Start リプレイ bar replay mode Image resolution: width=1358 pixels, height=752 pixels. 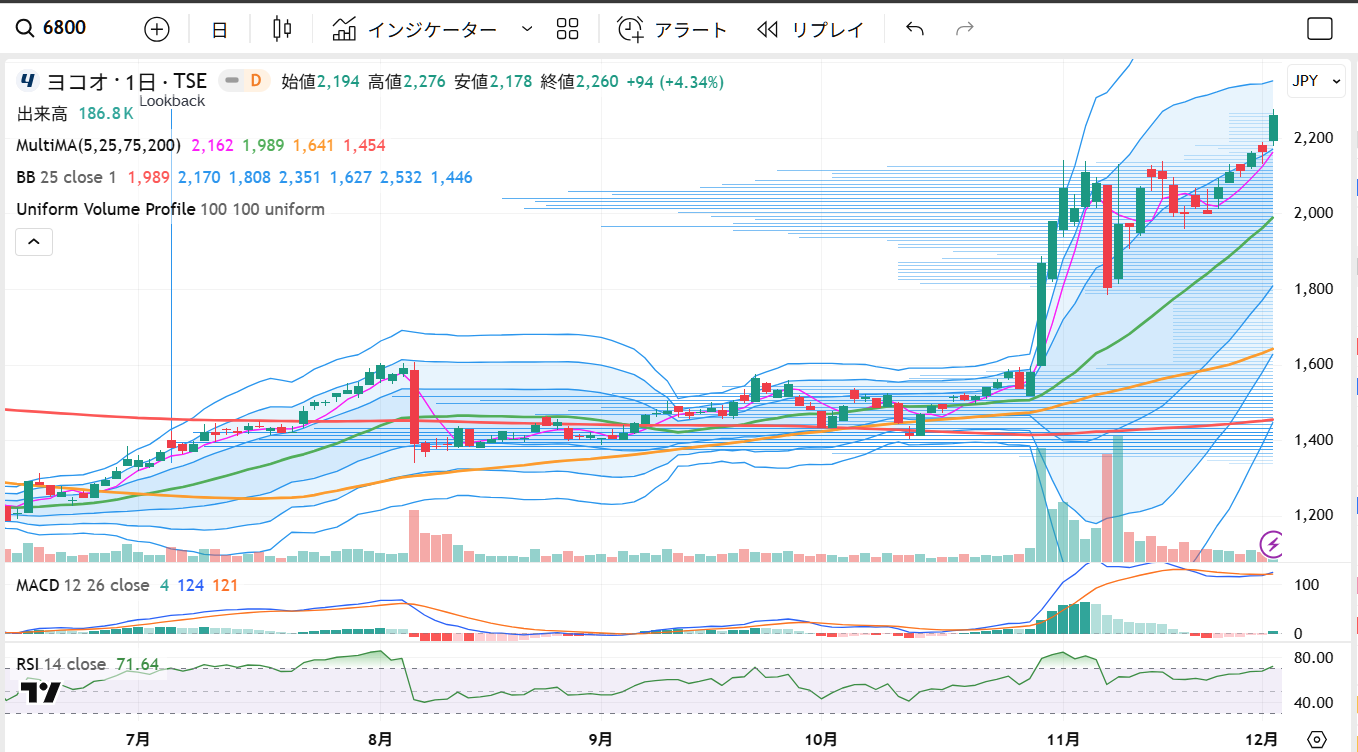[x=810, y=29]
